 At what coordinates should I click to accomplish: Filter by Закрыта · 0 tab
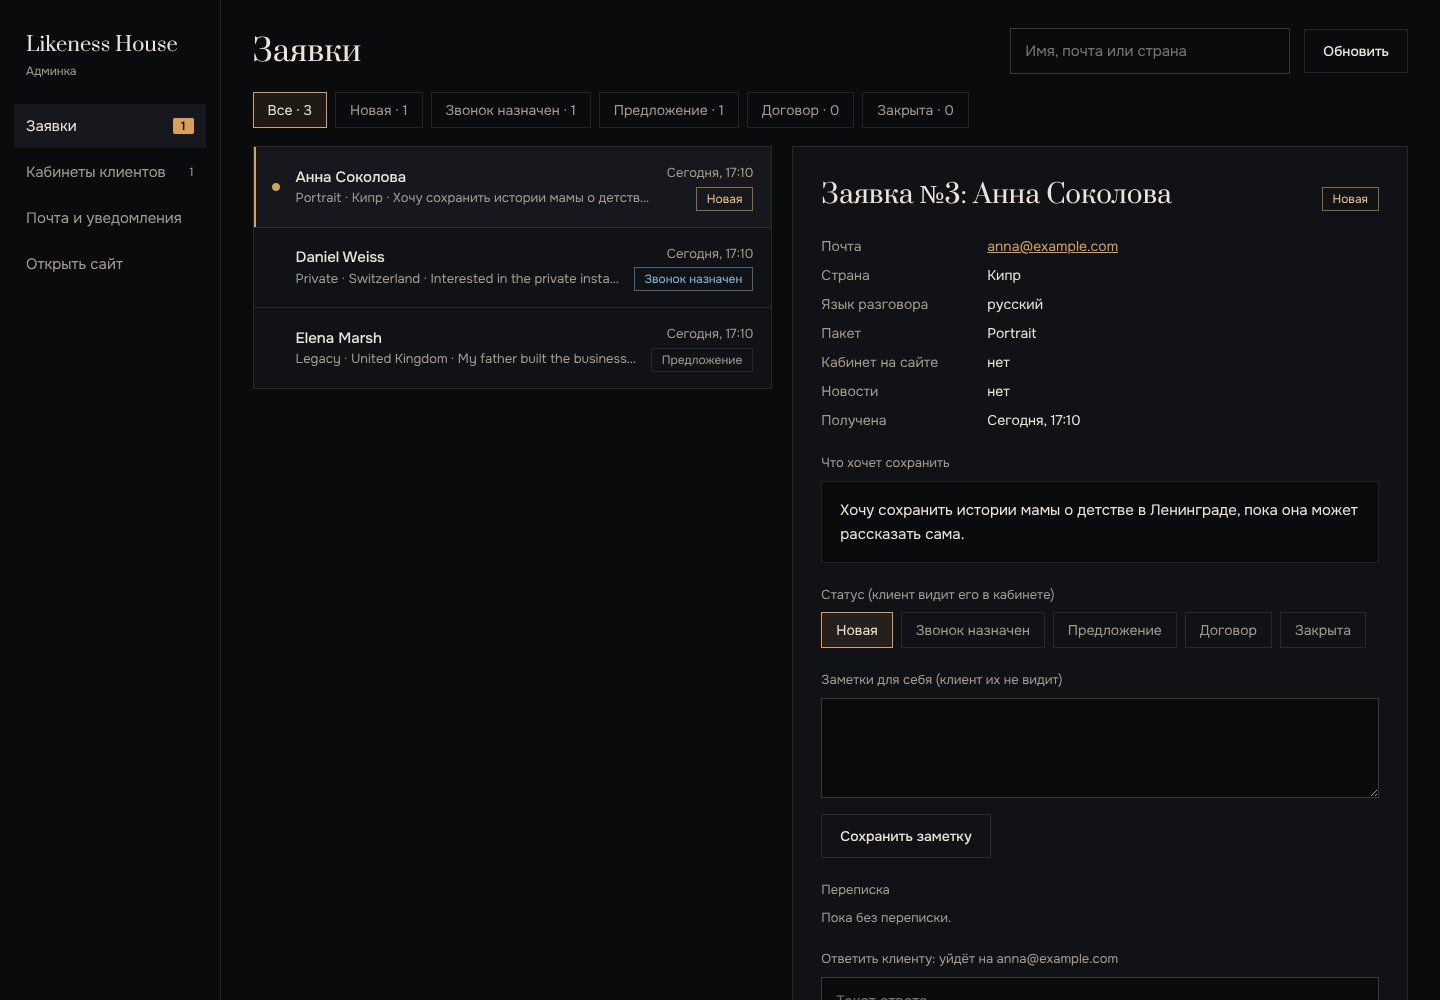pyautogui.click(x=915, y=110)
